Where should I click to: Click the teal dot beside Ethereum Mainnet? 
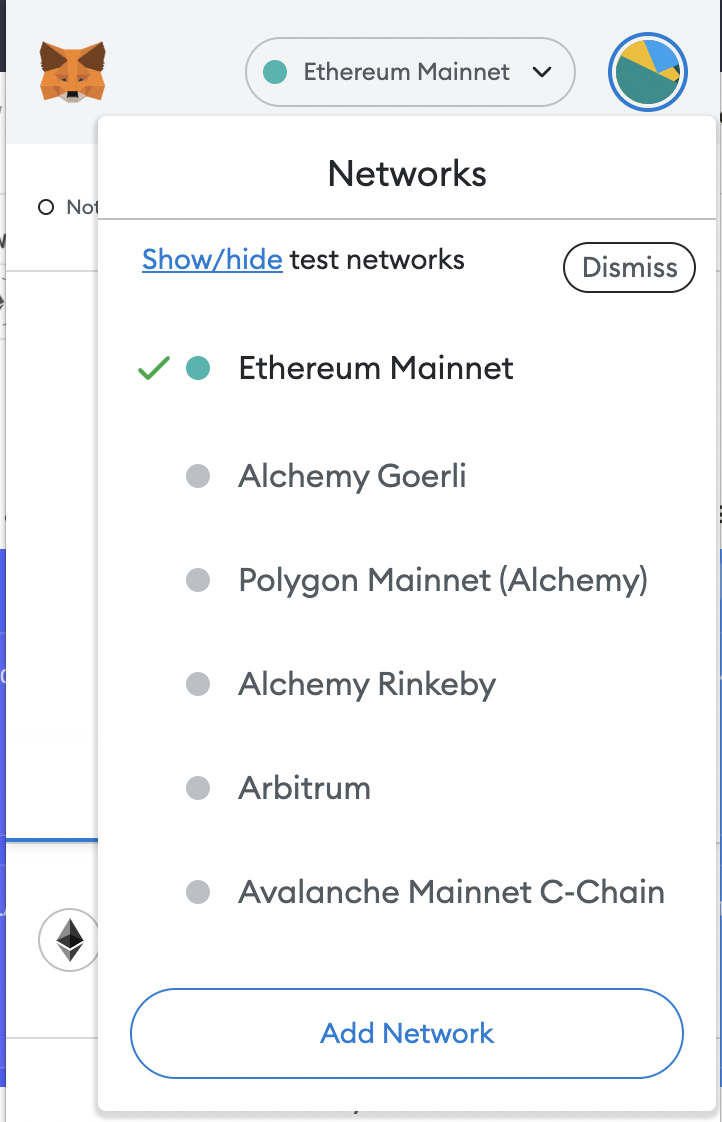tap(198, 368)
